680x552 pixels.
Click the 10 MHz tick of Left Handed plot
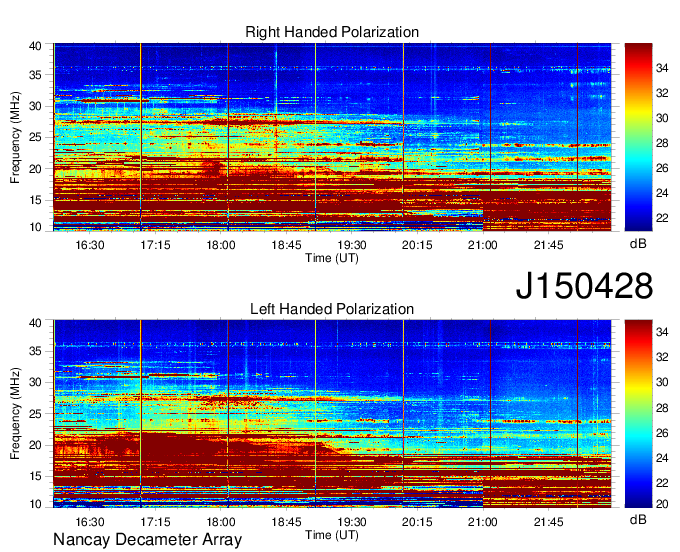coord(35,504)
